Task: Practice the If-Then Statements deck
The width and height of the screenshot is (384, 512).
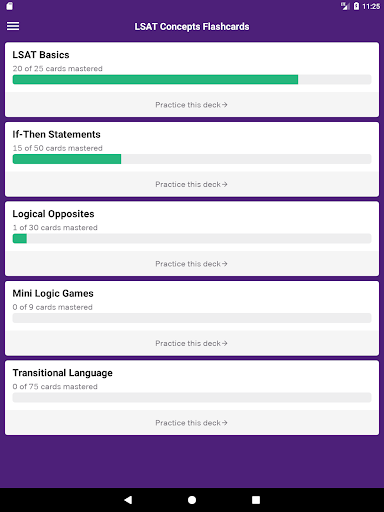Action: click(x=192, y=184)
